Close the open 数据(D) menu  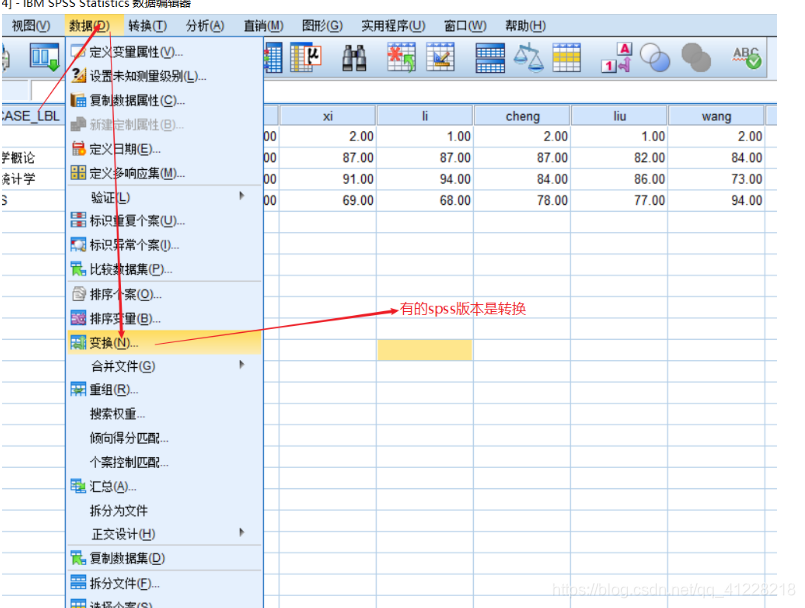[89, 26]
